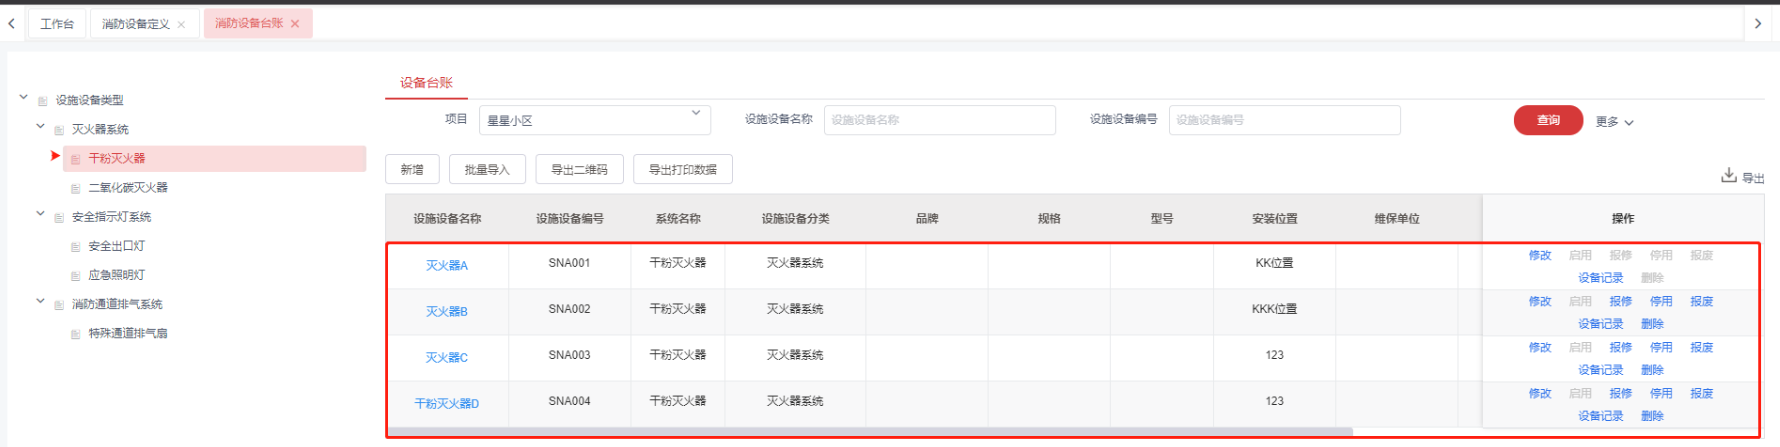This screenshot has width=1780, height=447.
Task: Click 停用 in the 灭火器C row
Action: pyautogui.click(x=1661, y=348)
